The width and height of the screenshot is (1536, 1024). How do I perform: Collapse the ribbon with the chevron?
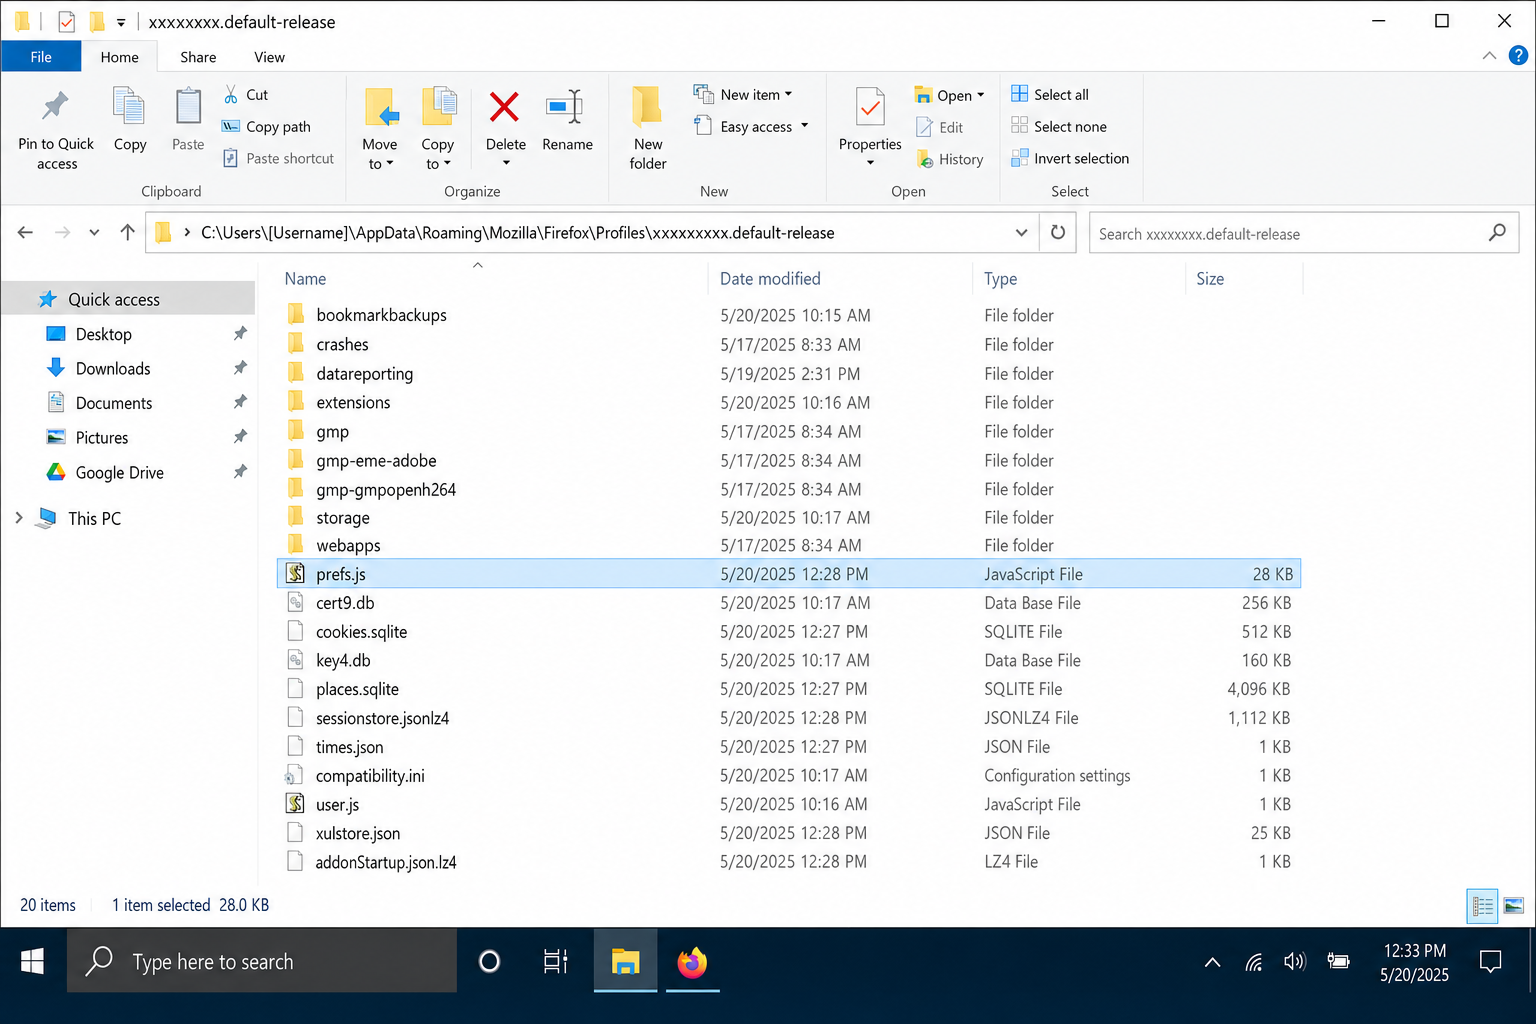pos(1489,56)
